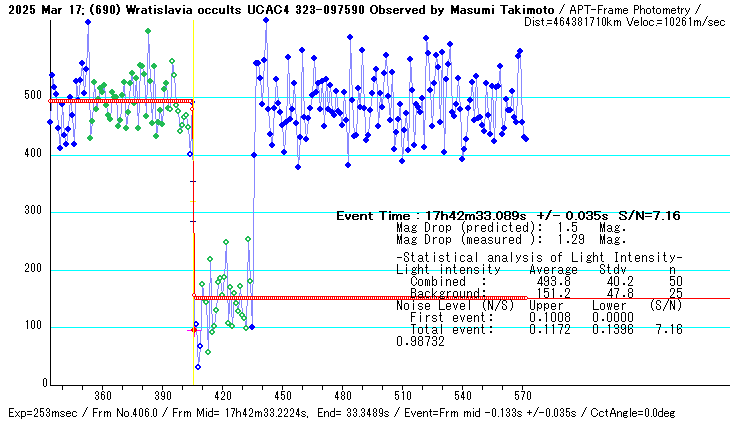The width and height of the screenshot is (740, 425).
Task: Click the 0.98732 value
Action: click(x=420, y=341)
